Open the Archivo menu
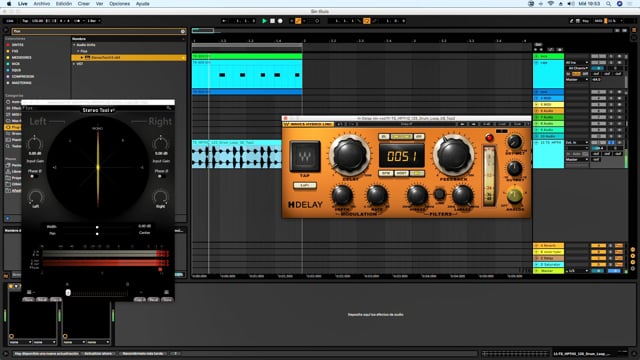 pos(42,4)
